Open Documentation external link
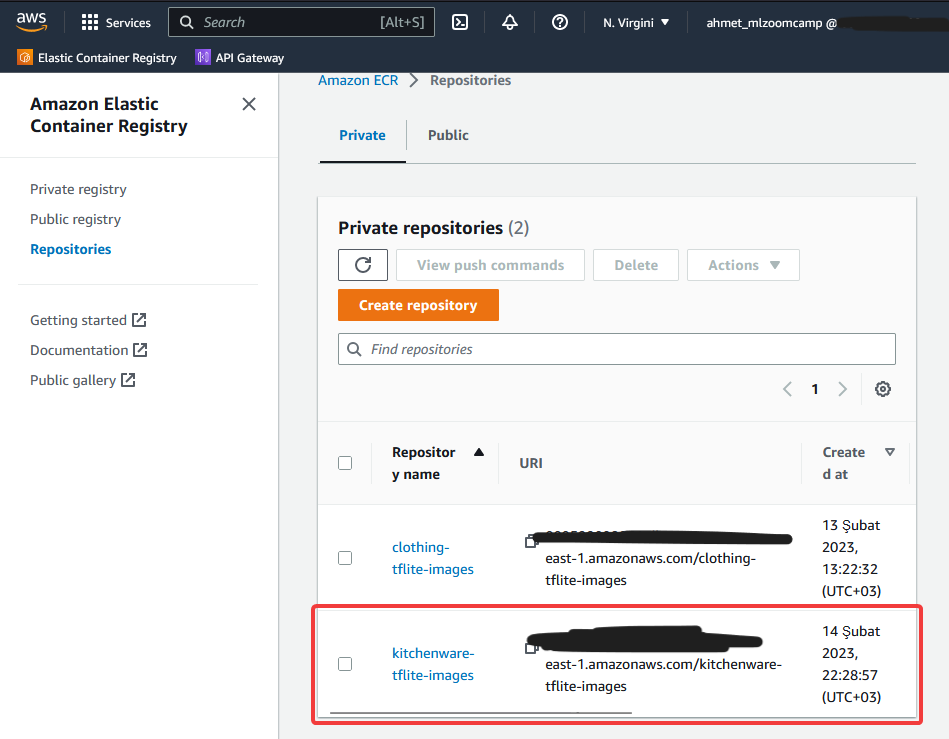The height and width of the screenshot is (739, 949). click(x=89, y=350)
